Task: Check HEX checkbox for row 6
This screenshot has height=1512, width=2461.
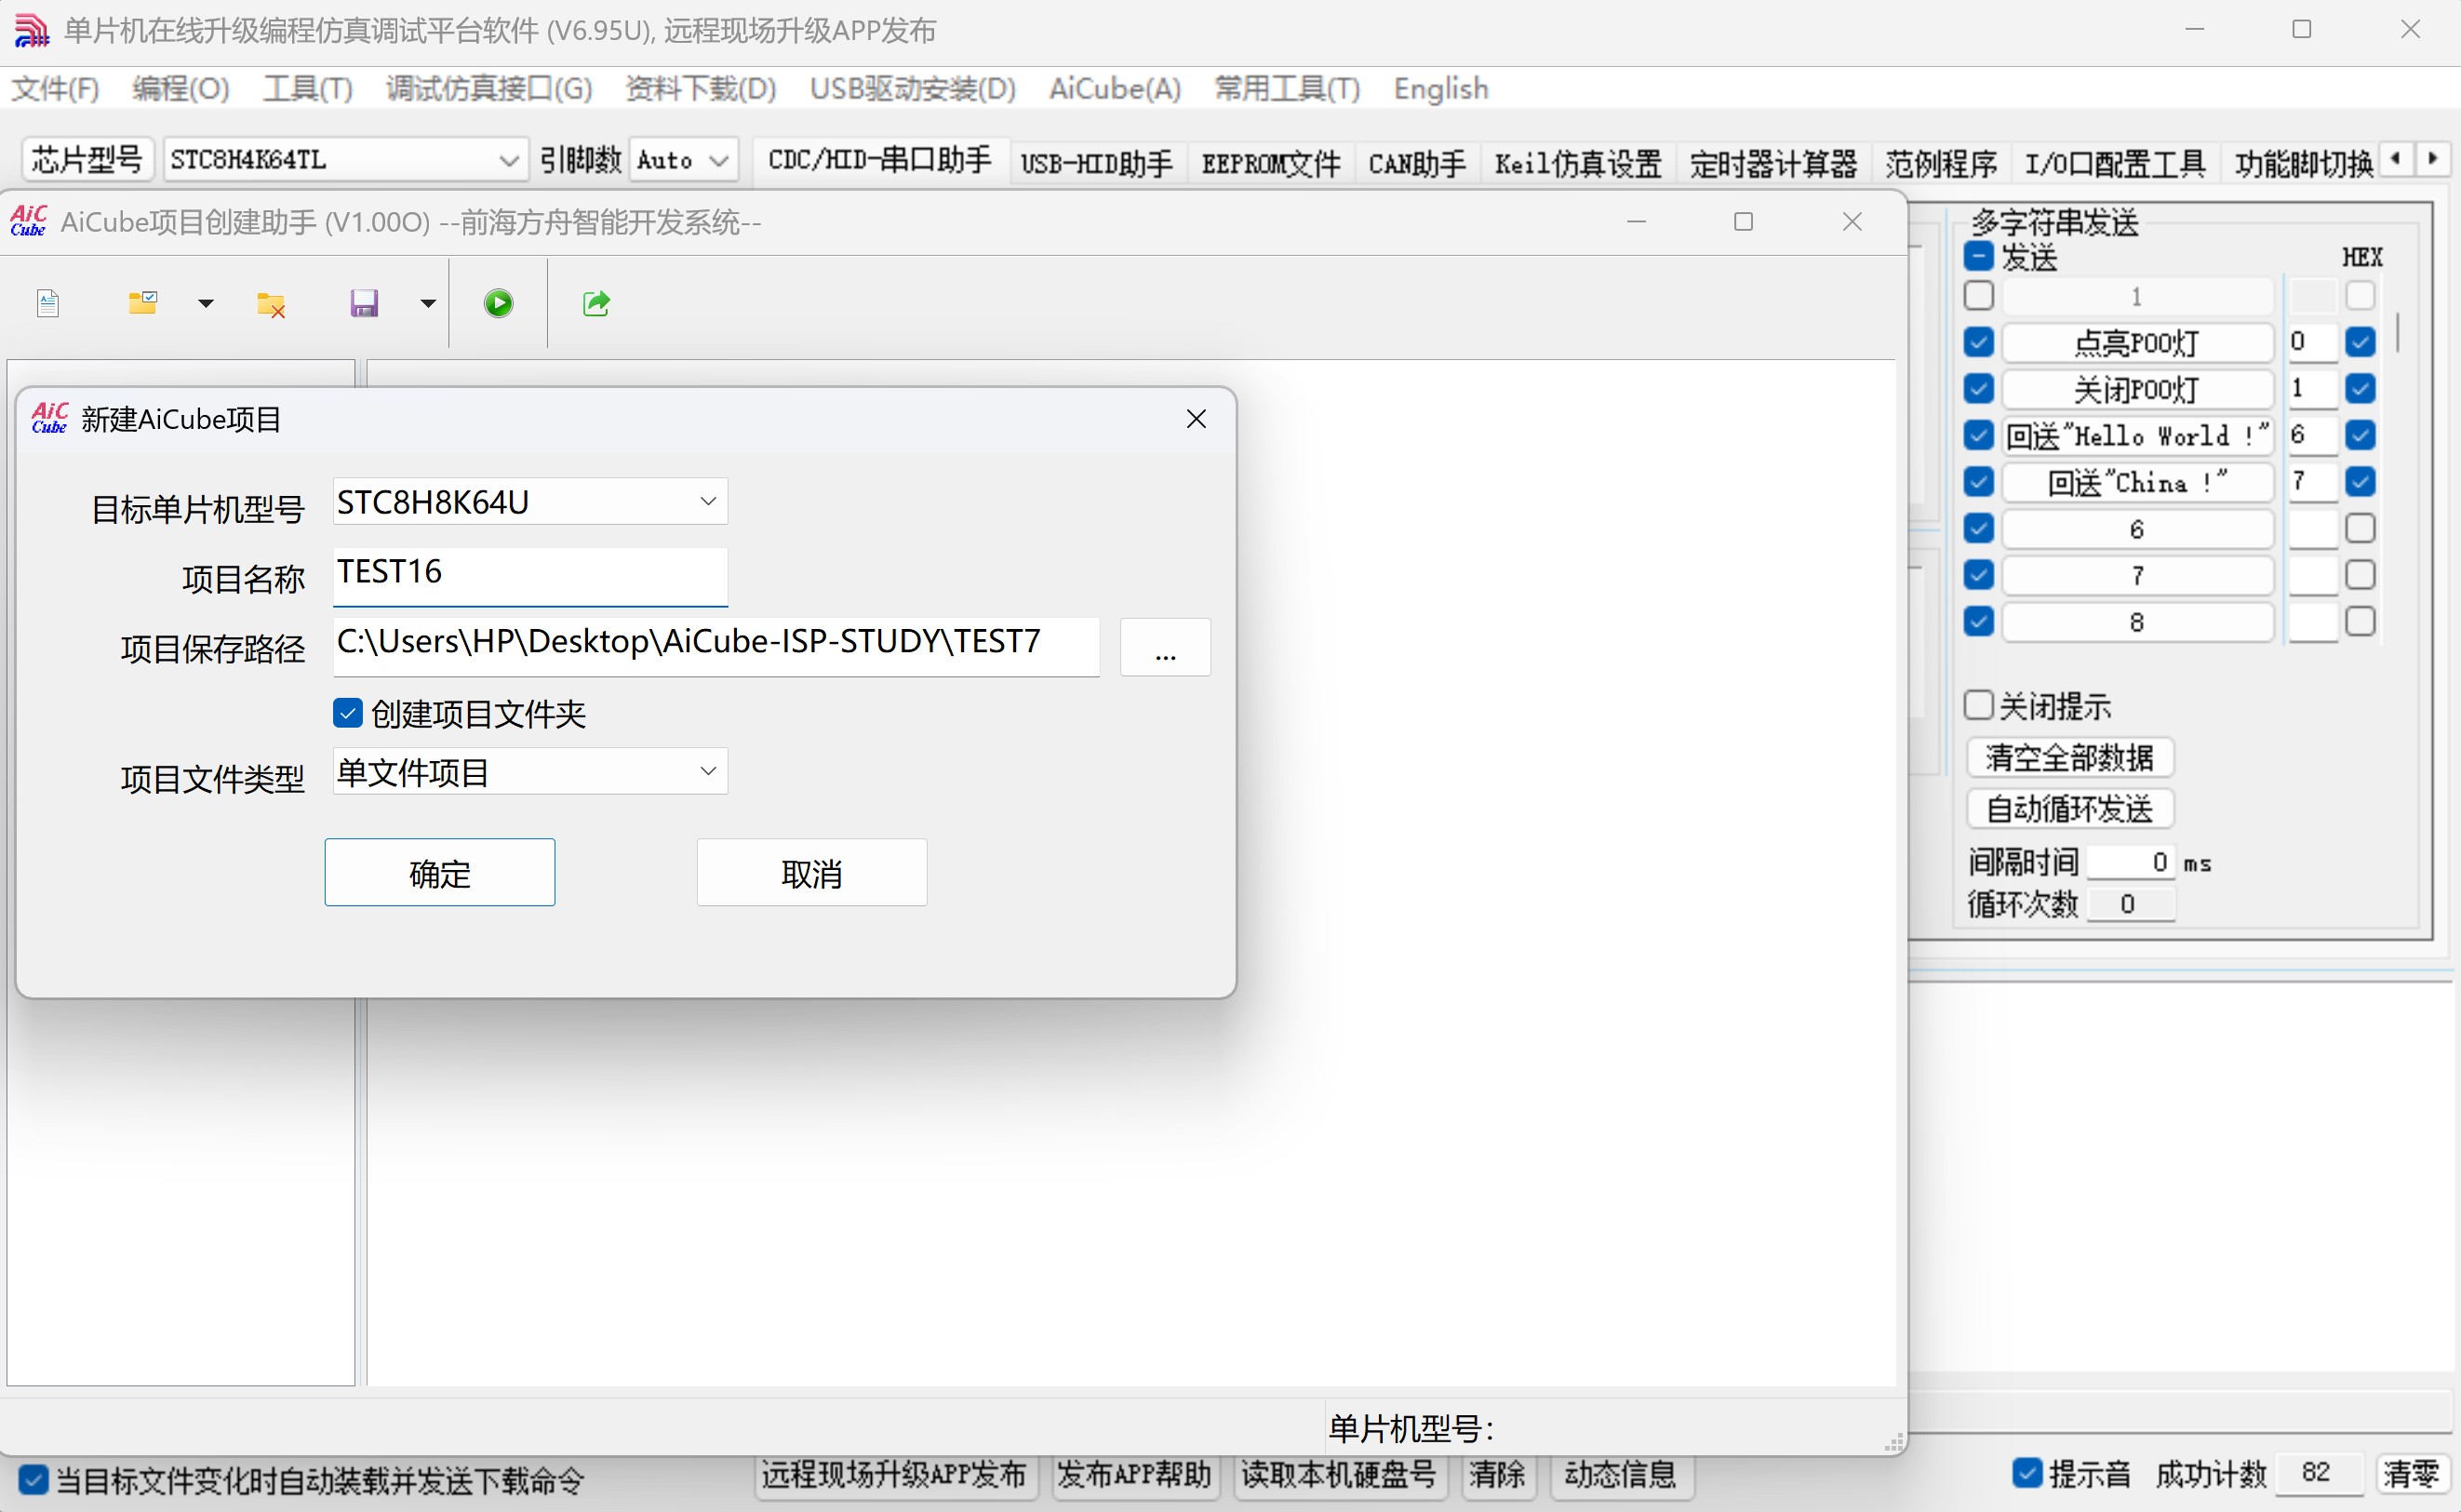Action: click(2360, 528)
